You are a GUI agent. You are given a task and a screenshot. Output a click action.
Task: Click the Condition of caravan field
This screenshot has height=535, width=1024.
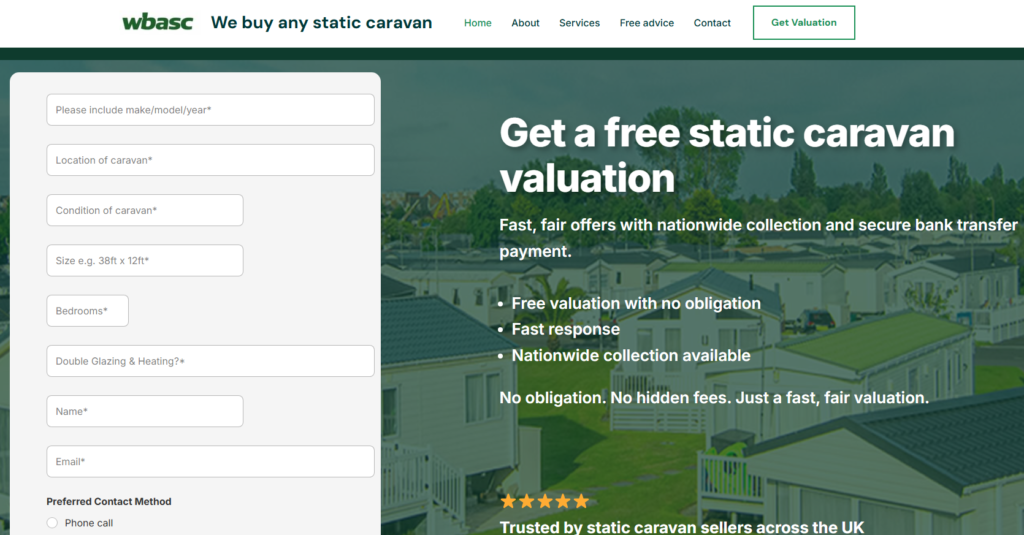(x=145, y=210)
